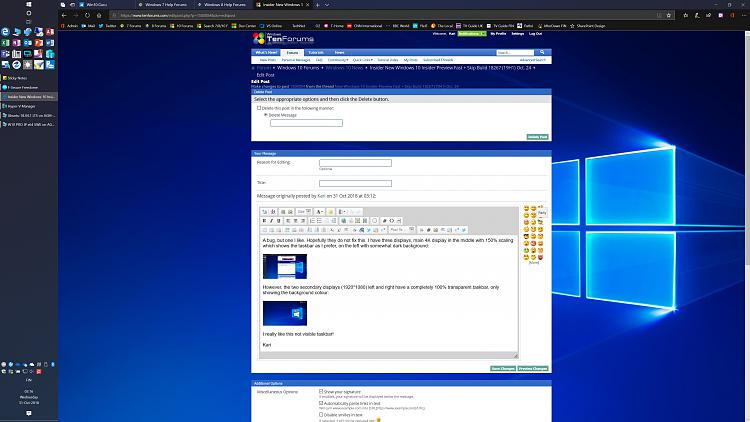Open a new browser tab with plus icon
This screenshot has width=750, height=422.
tap(317, 5)
